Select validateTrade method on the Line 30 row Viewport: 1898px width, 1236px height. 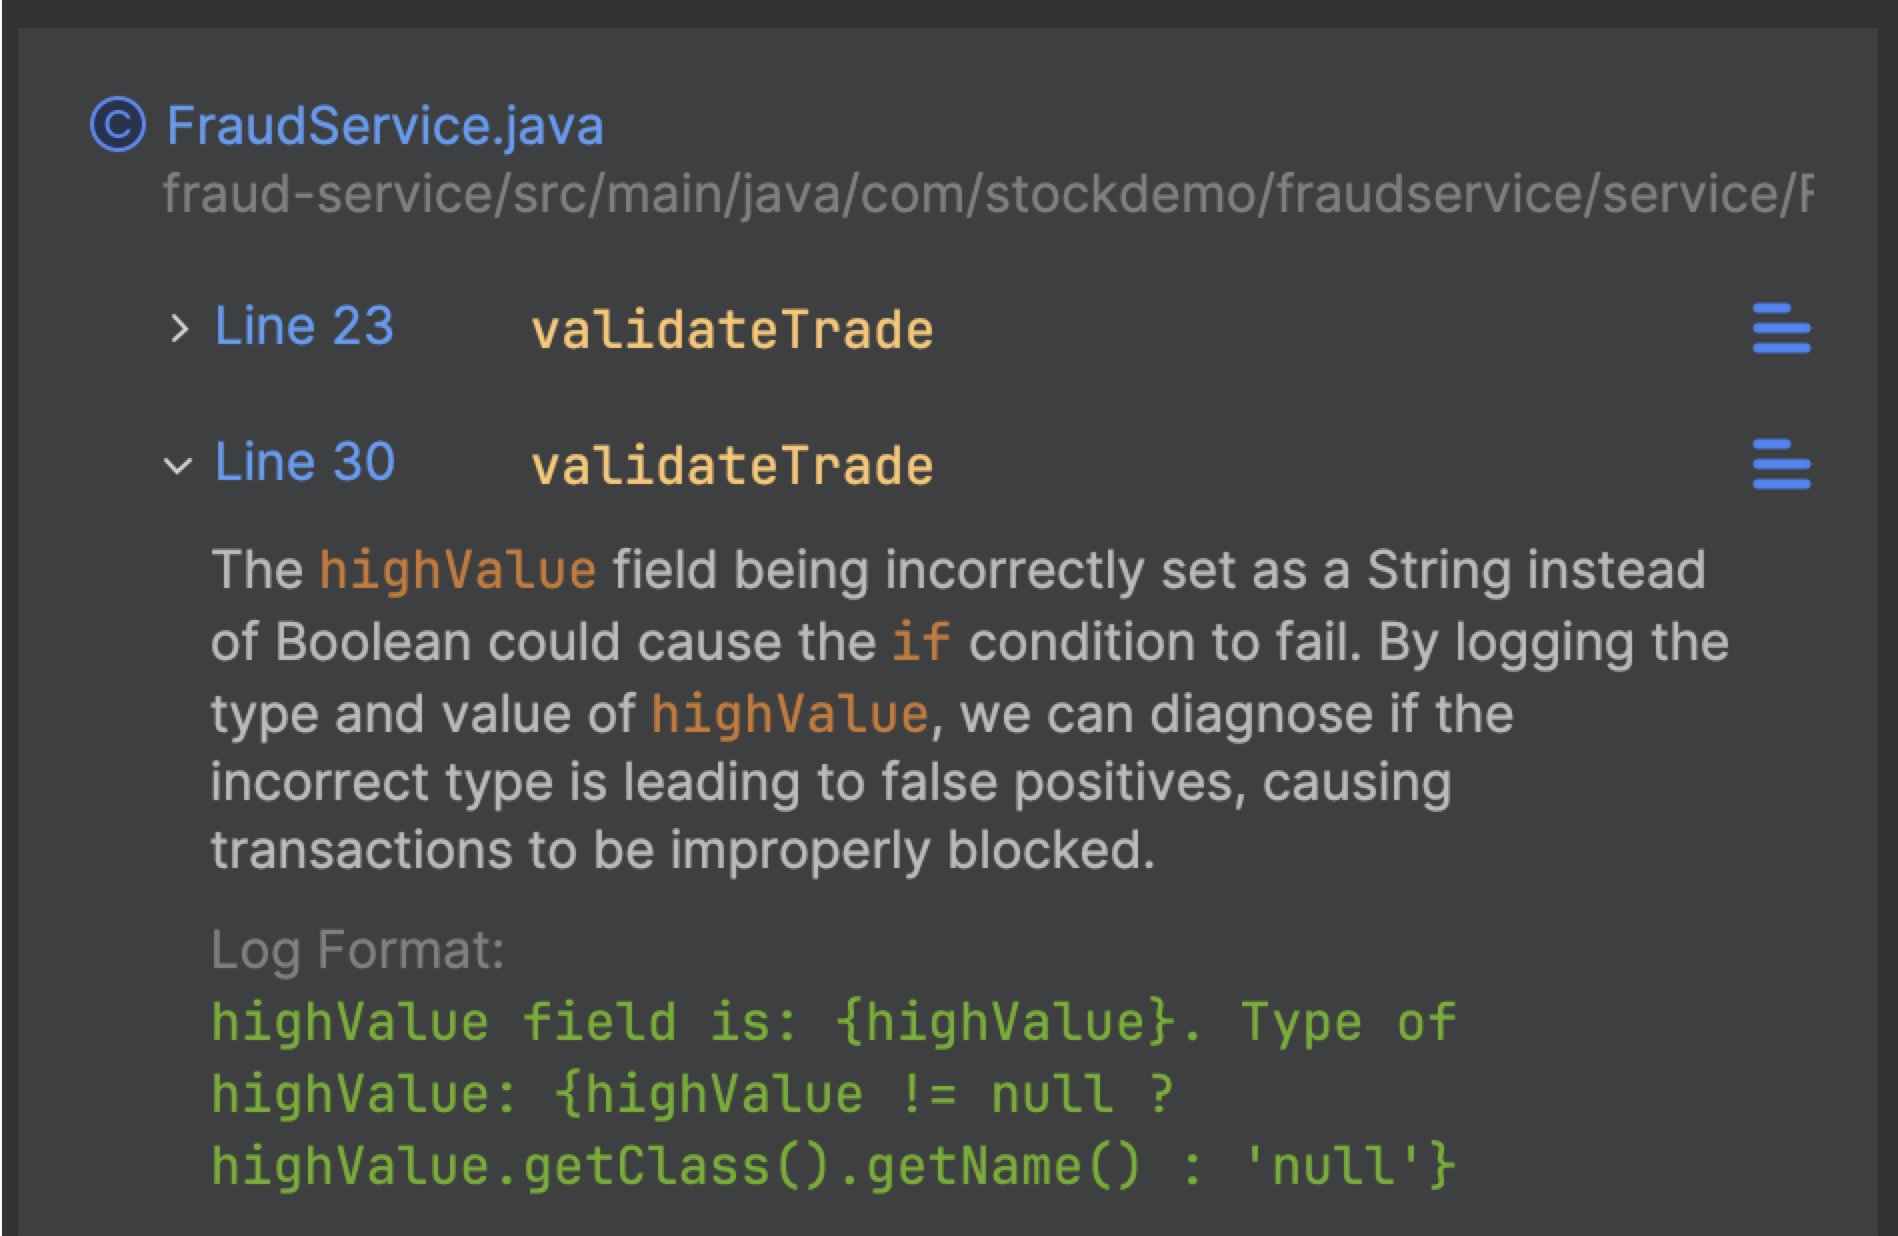coord(731,466)
